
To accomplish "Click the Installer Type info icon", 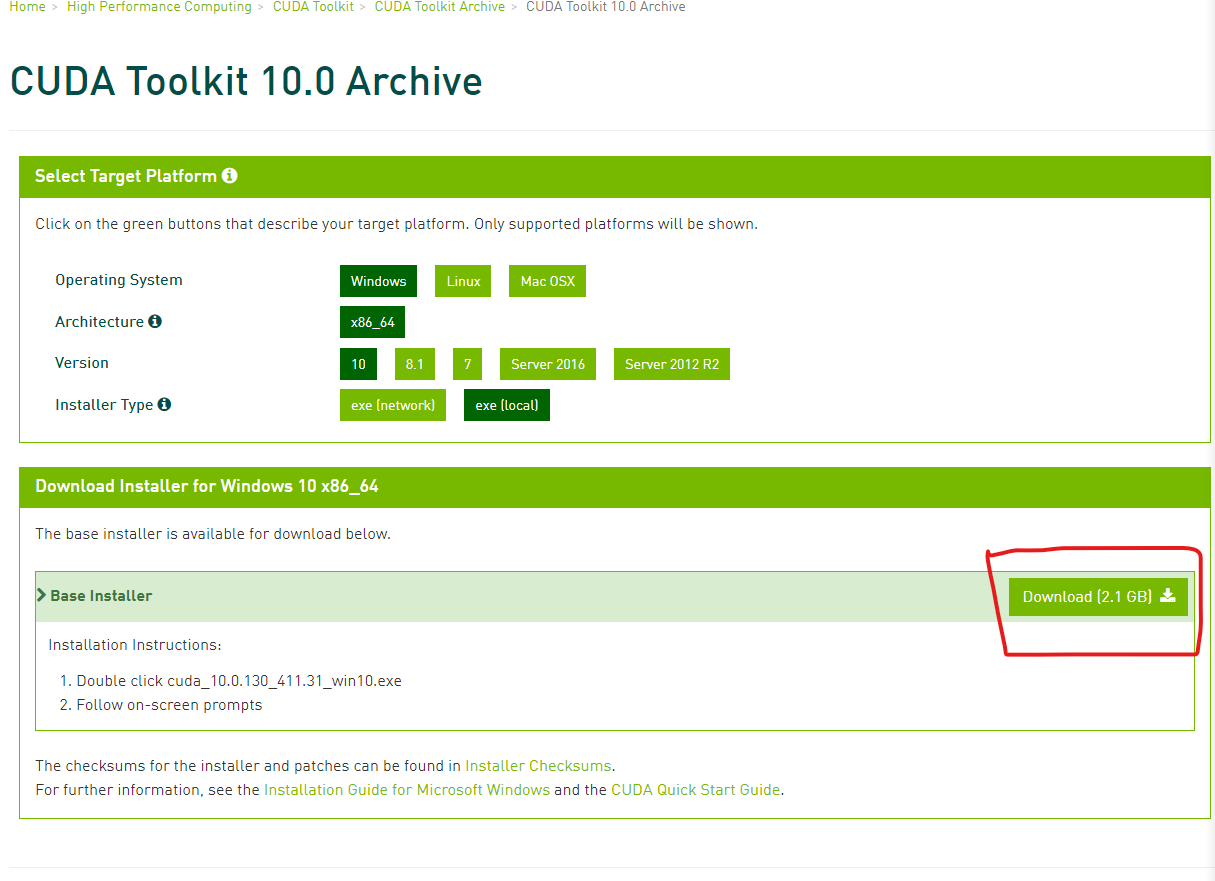I will click(x=164, y=405).
